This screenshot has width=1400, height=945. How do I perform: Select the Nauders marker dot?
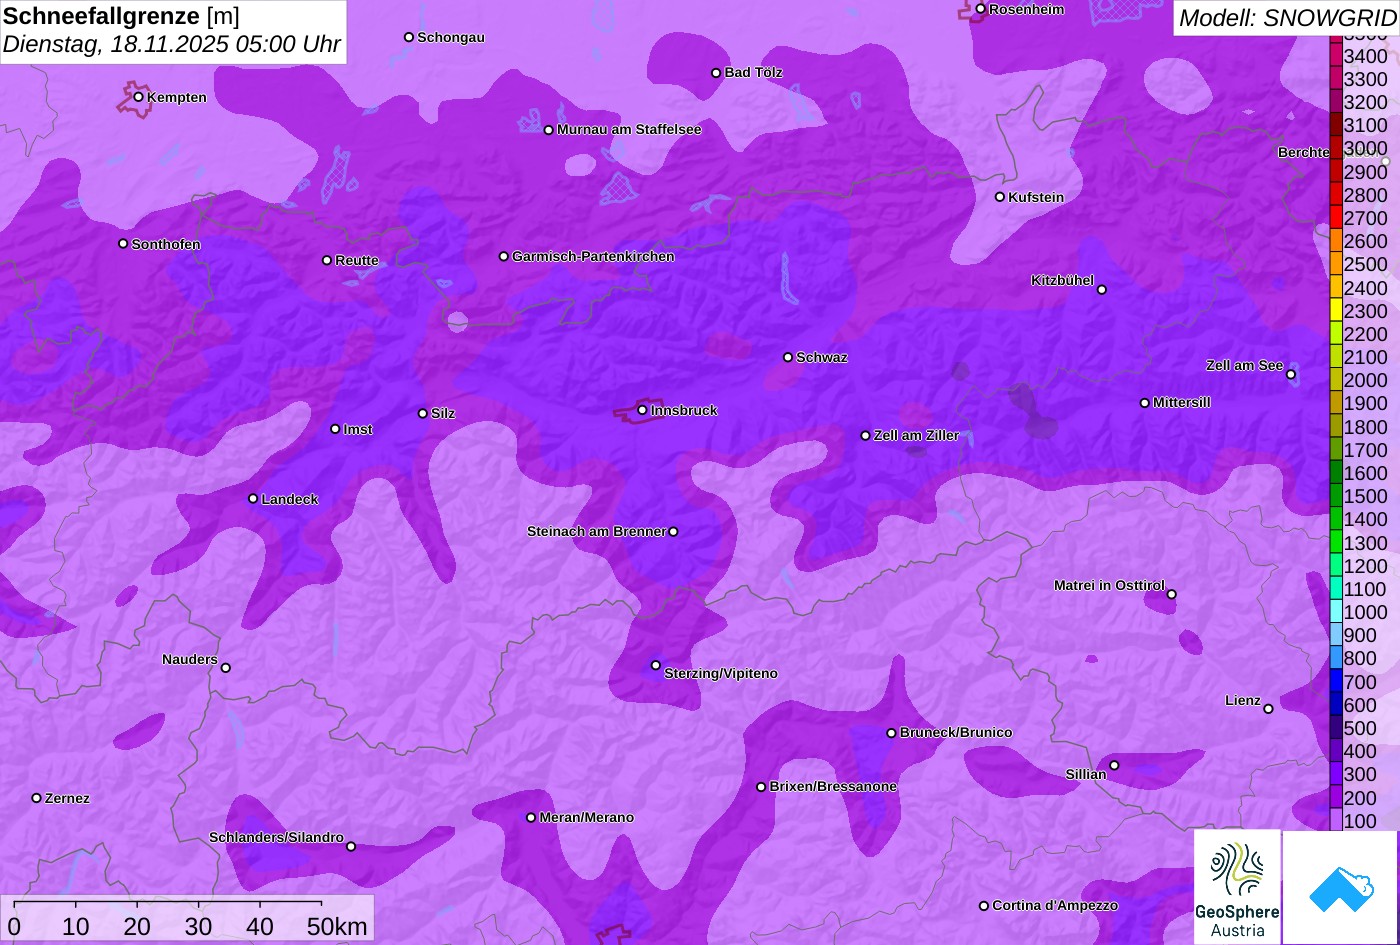[225, 668]
